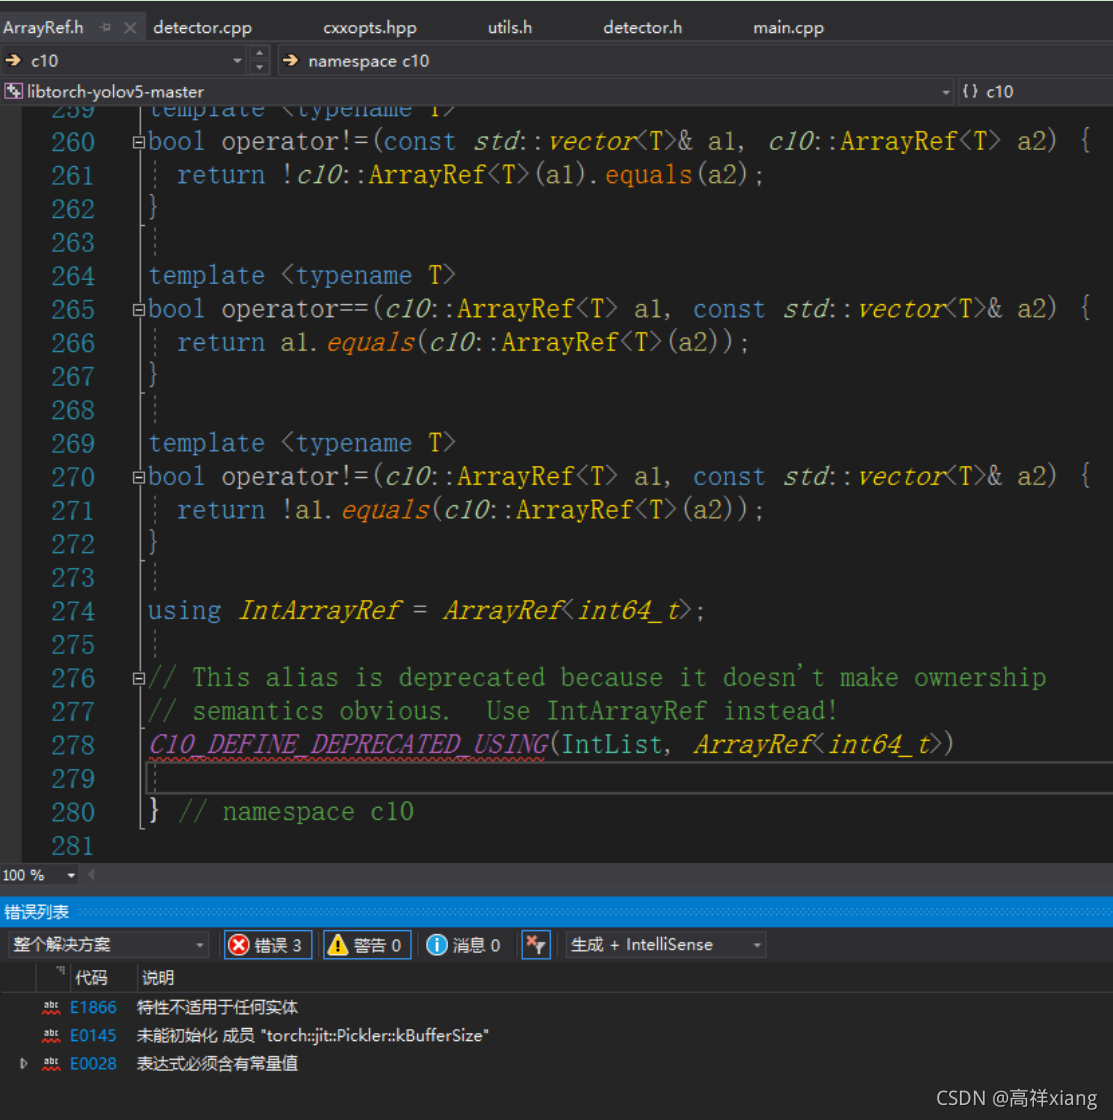Click the up stepper arrow beside c10 box
Image resolution: width=1113 pixels, height=1120 pixels.
(259, 54)
